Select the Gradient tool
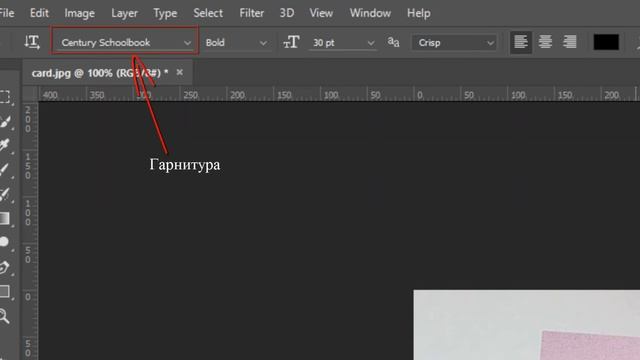The height and width of the screenshot is (360, 640). pos(4,218)
